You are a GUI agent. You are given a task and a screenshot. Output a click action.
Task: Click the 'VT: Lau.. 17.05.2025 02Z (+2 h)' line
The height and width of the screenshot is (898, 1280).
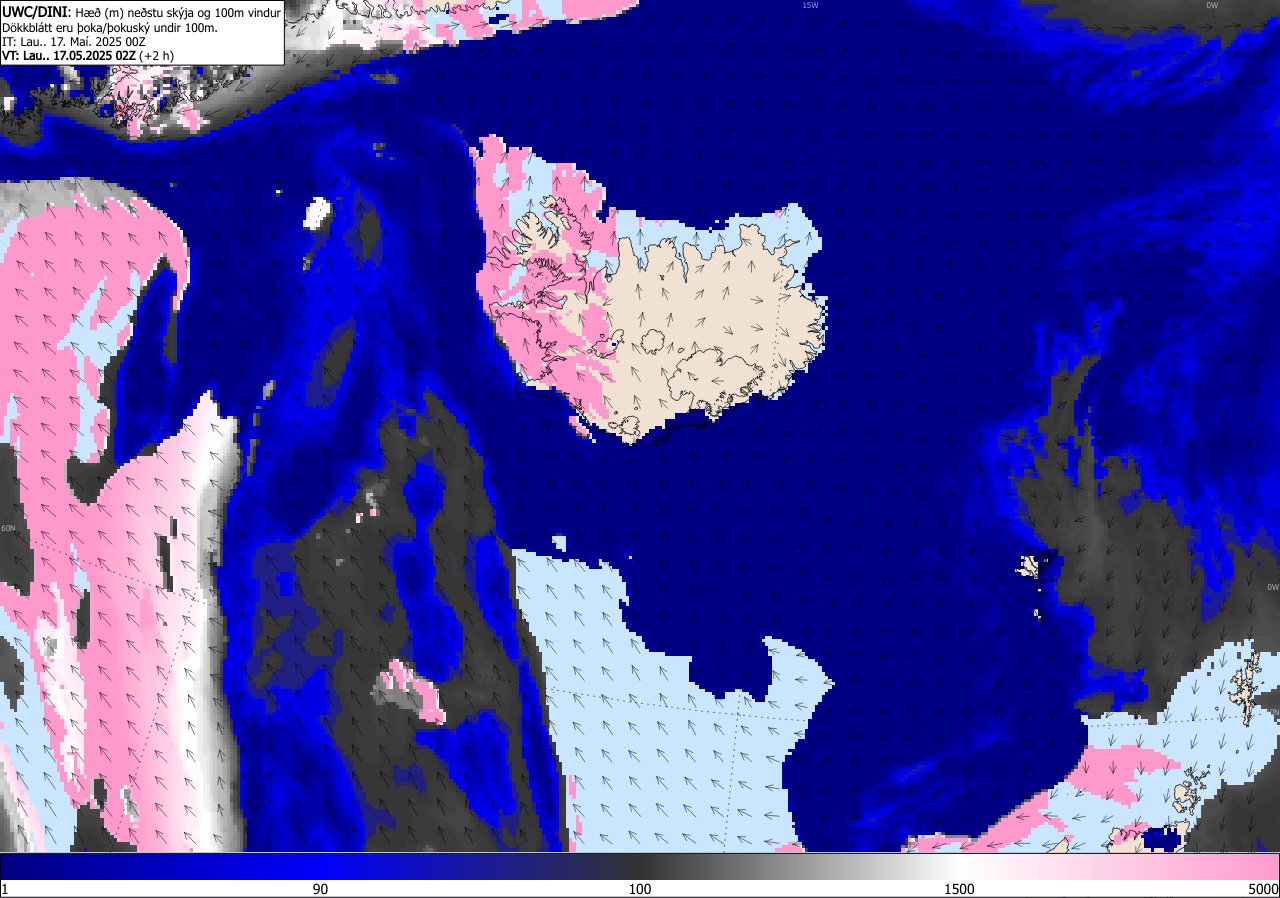tap(86, 57)
